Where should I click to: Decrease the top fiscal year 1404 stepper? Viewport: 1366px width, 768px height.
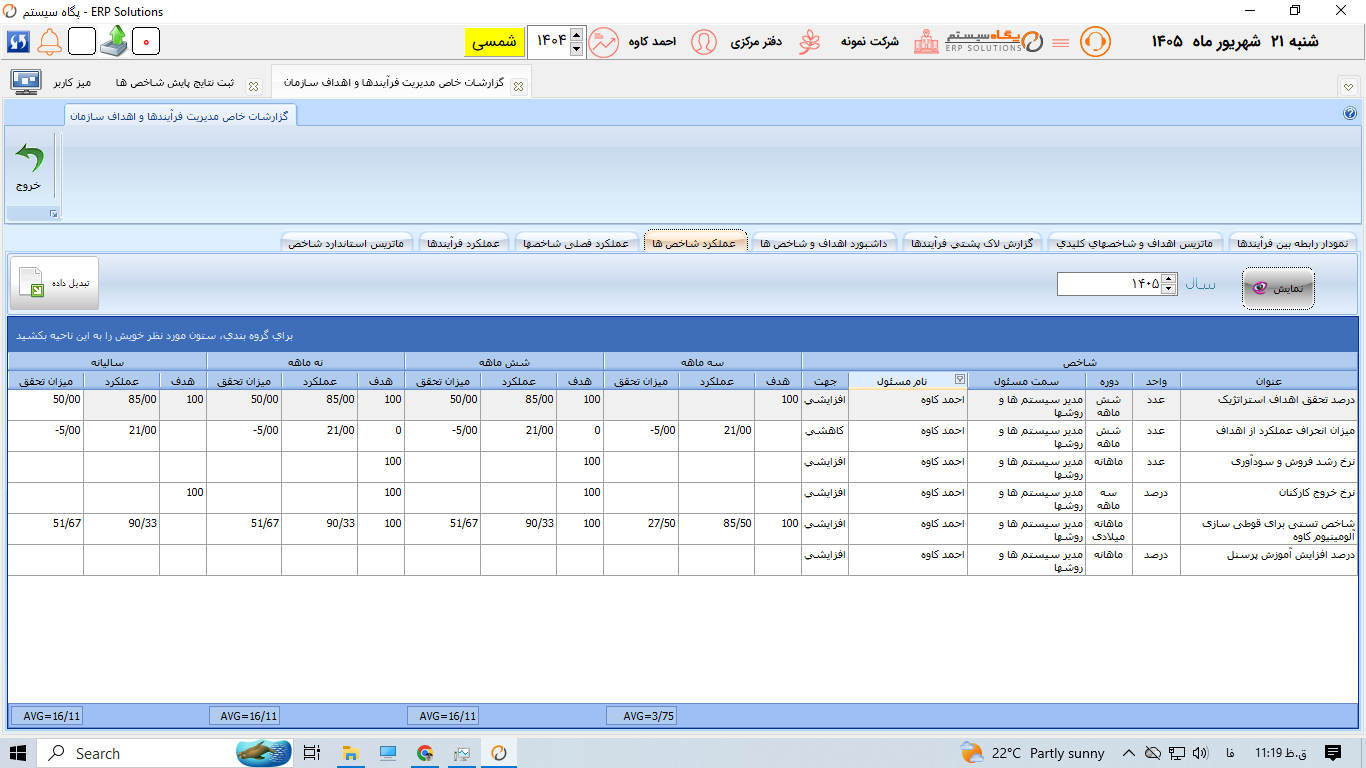click(575, 47)
